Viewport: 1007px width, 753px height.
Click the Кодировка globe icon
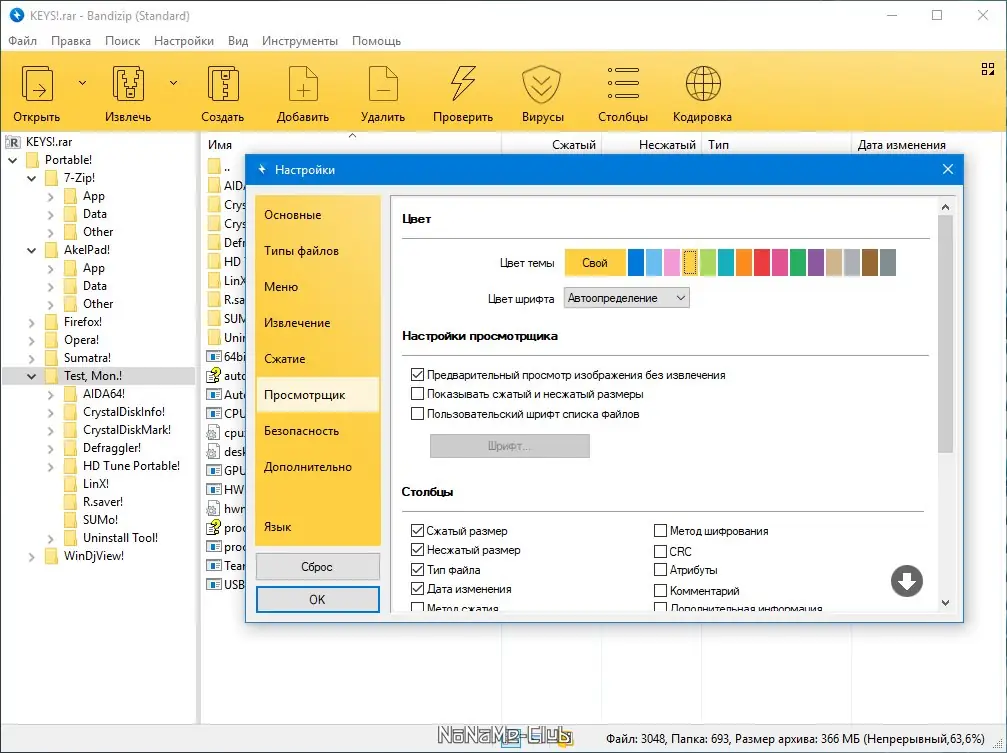tap(703, 84)
